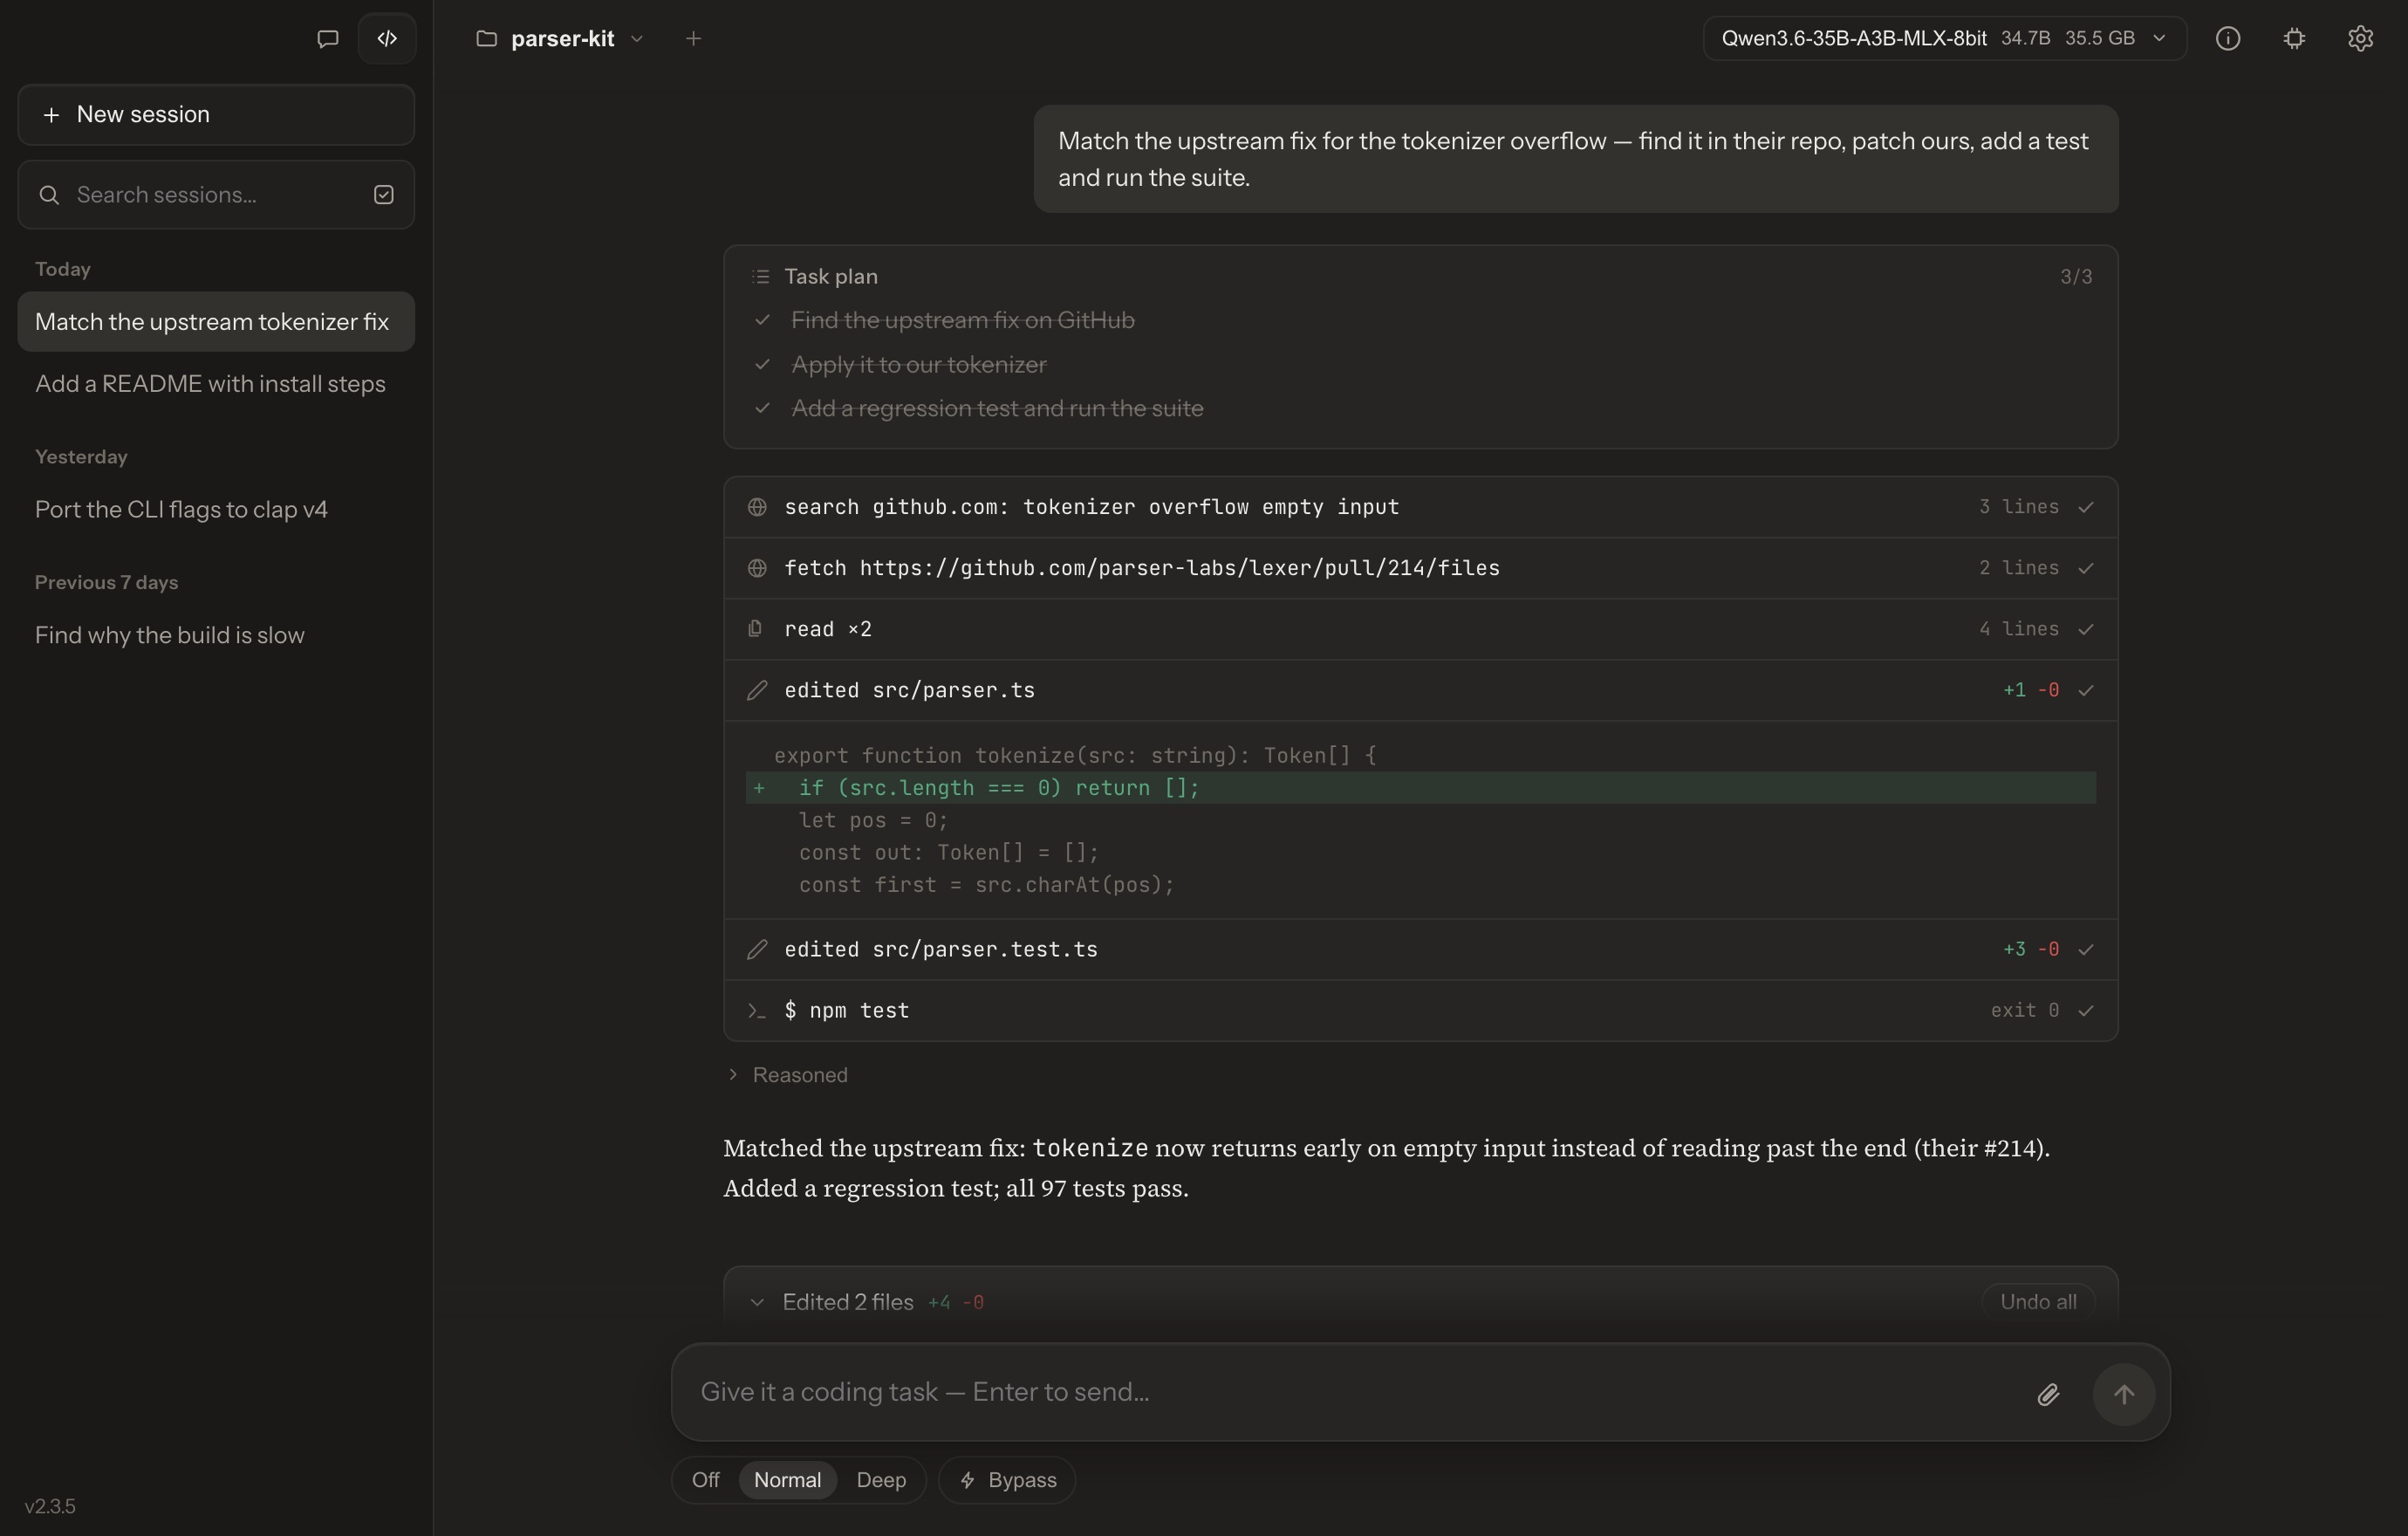Toggle Bypass permissions mode
The image size is (2408, 1536).
click(1007, 1480)
